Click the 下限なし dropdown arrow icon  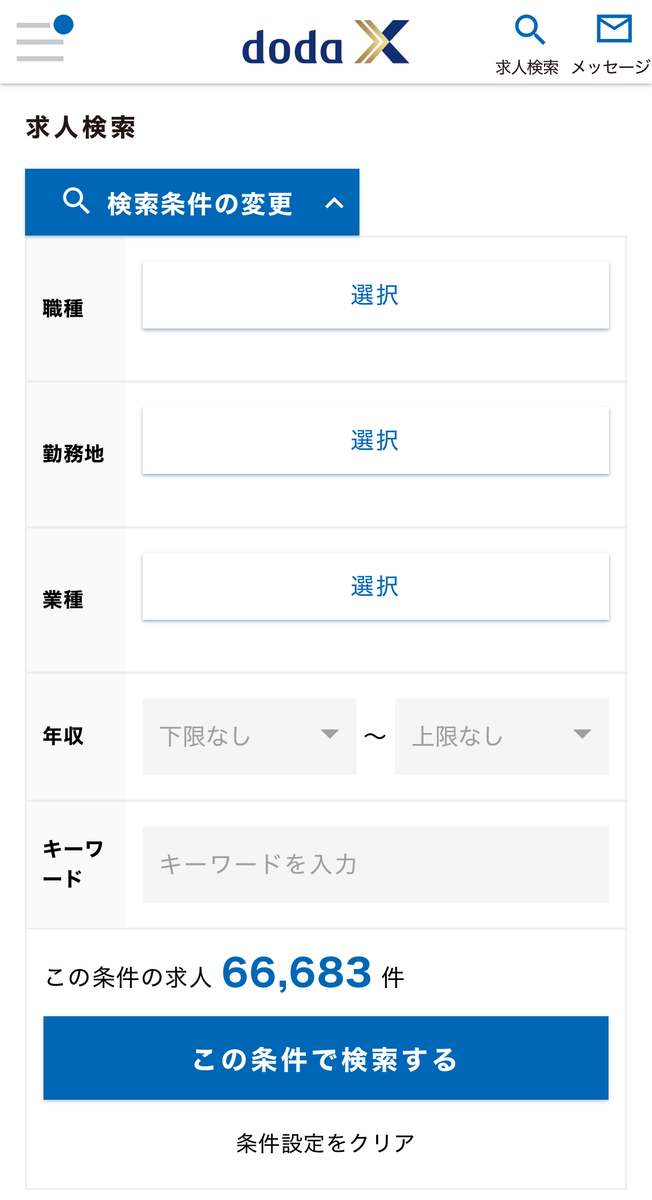pyautogui.click(x=332, y=736)
